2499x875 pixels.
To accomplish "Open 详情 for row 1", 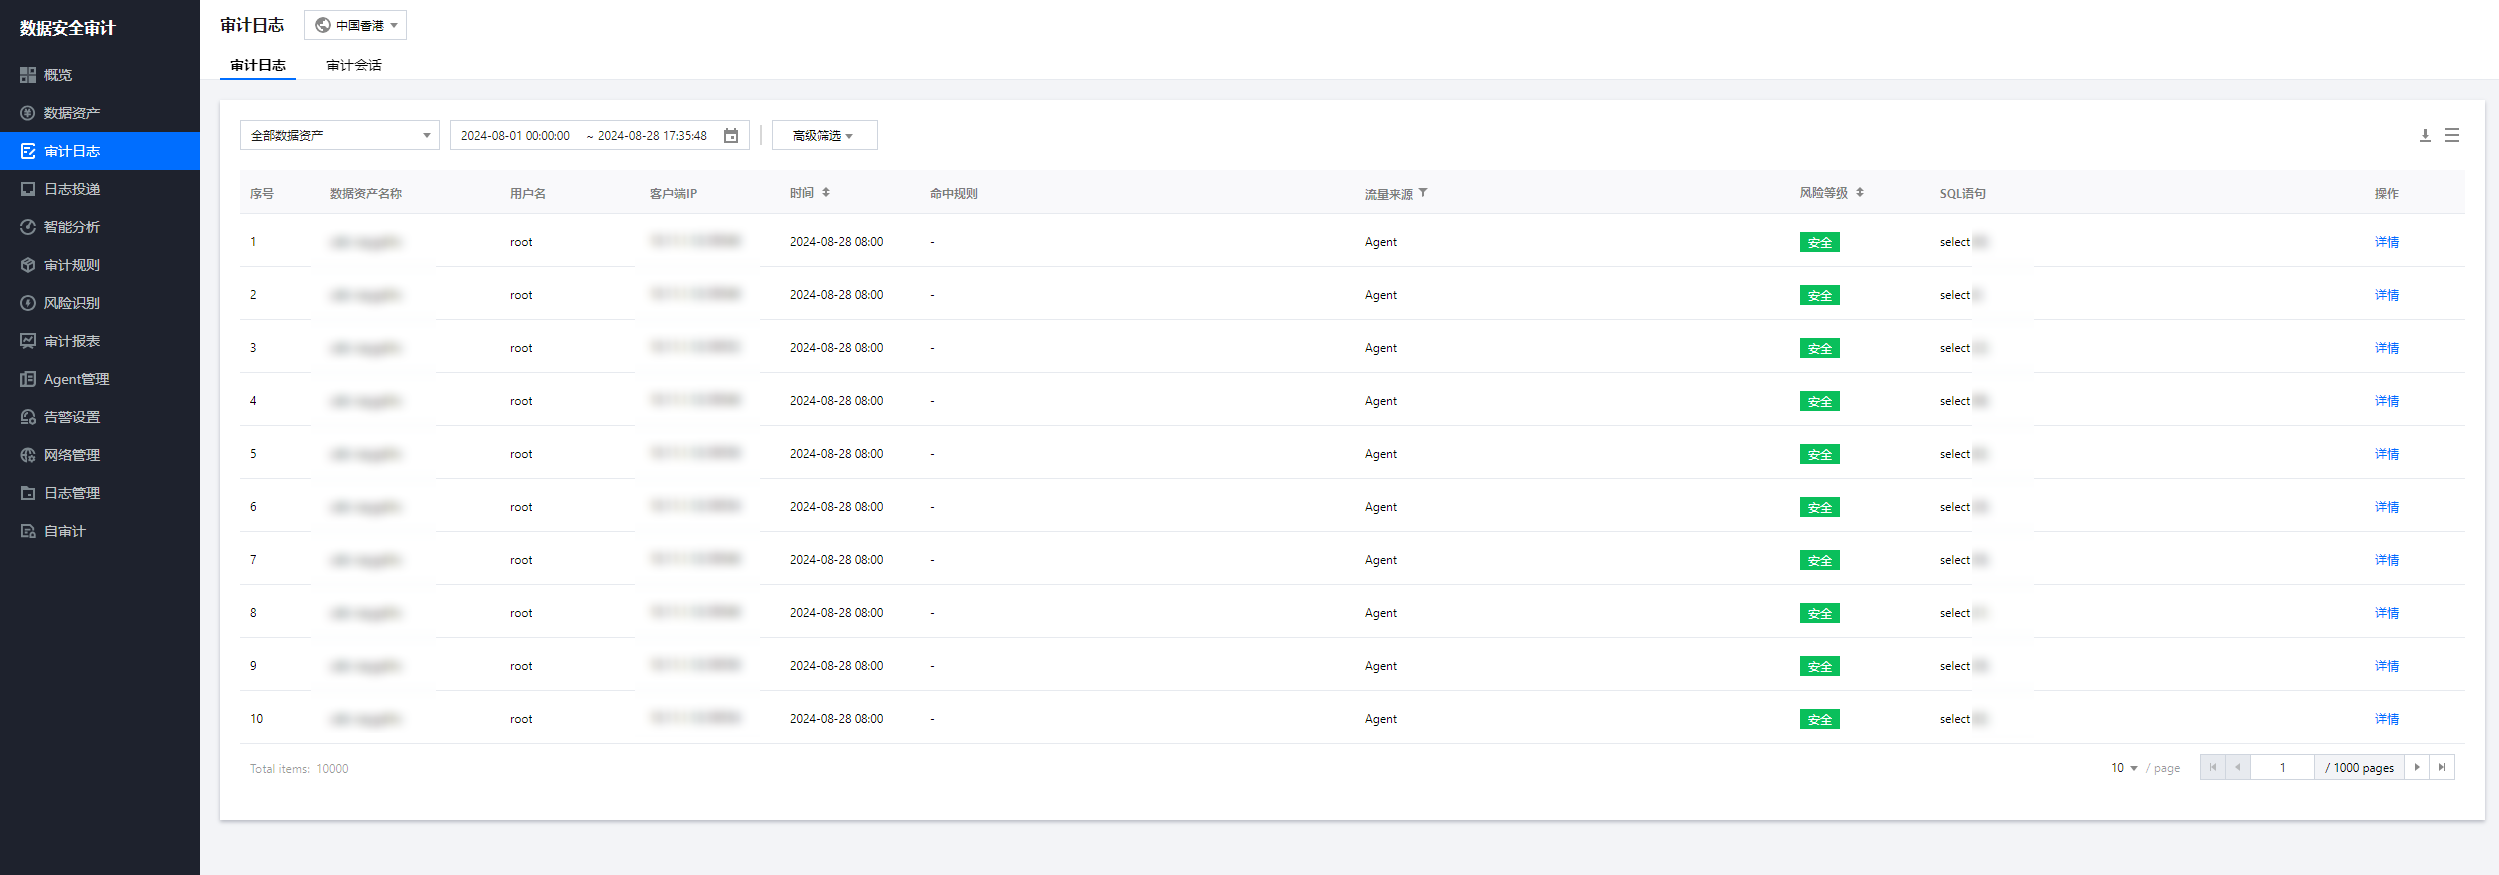I will pos(2387,242).
